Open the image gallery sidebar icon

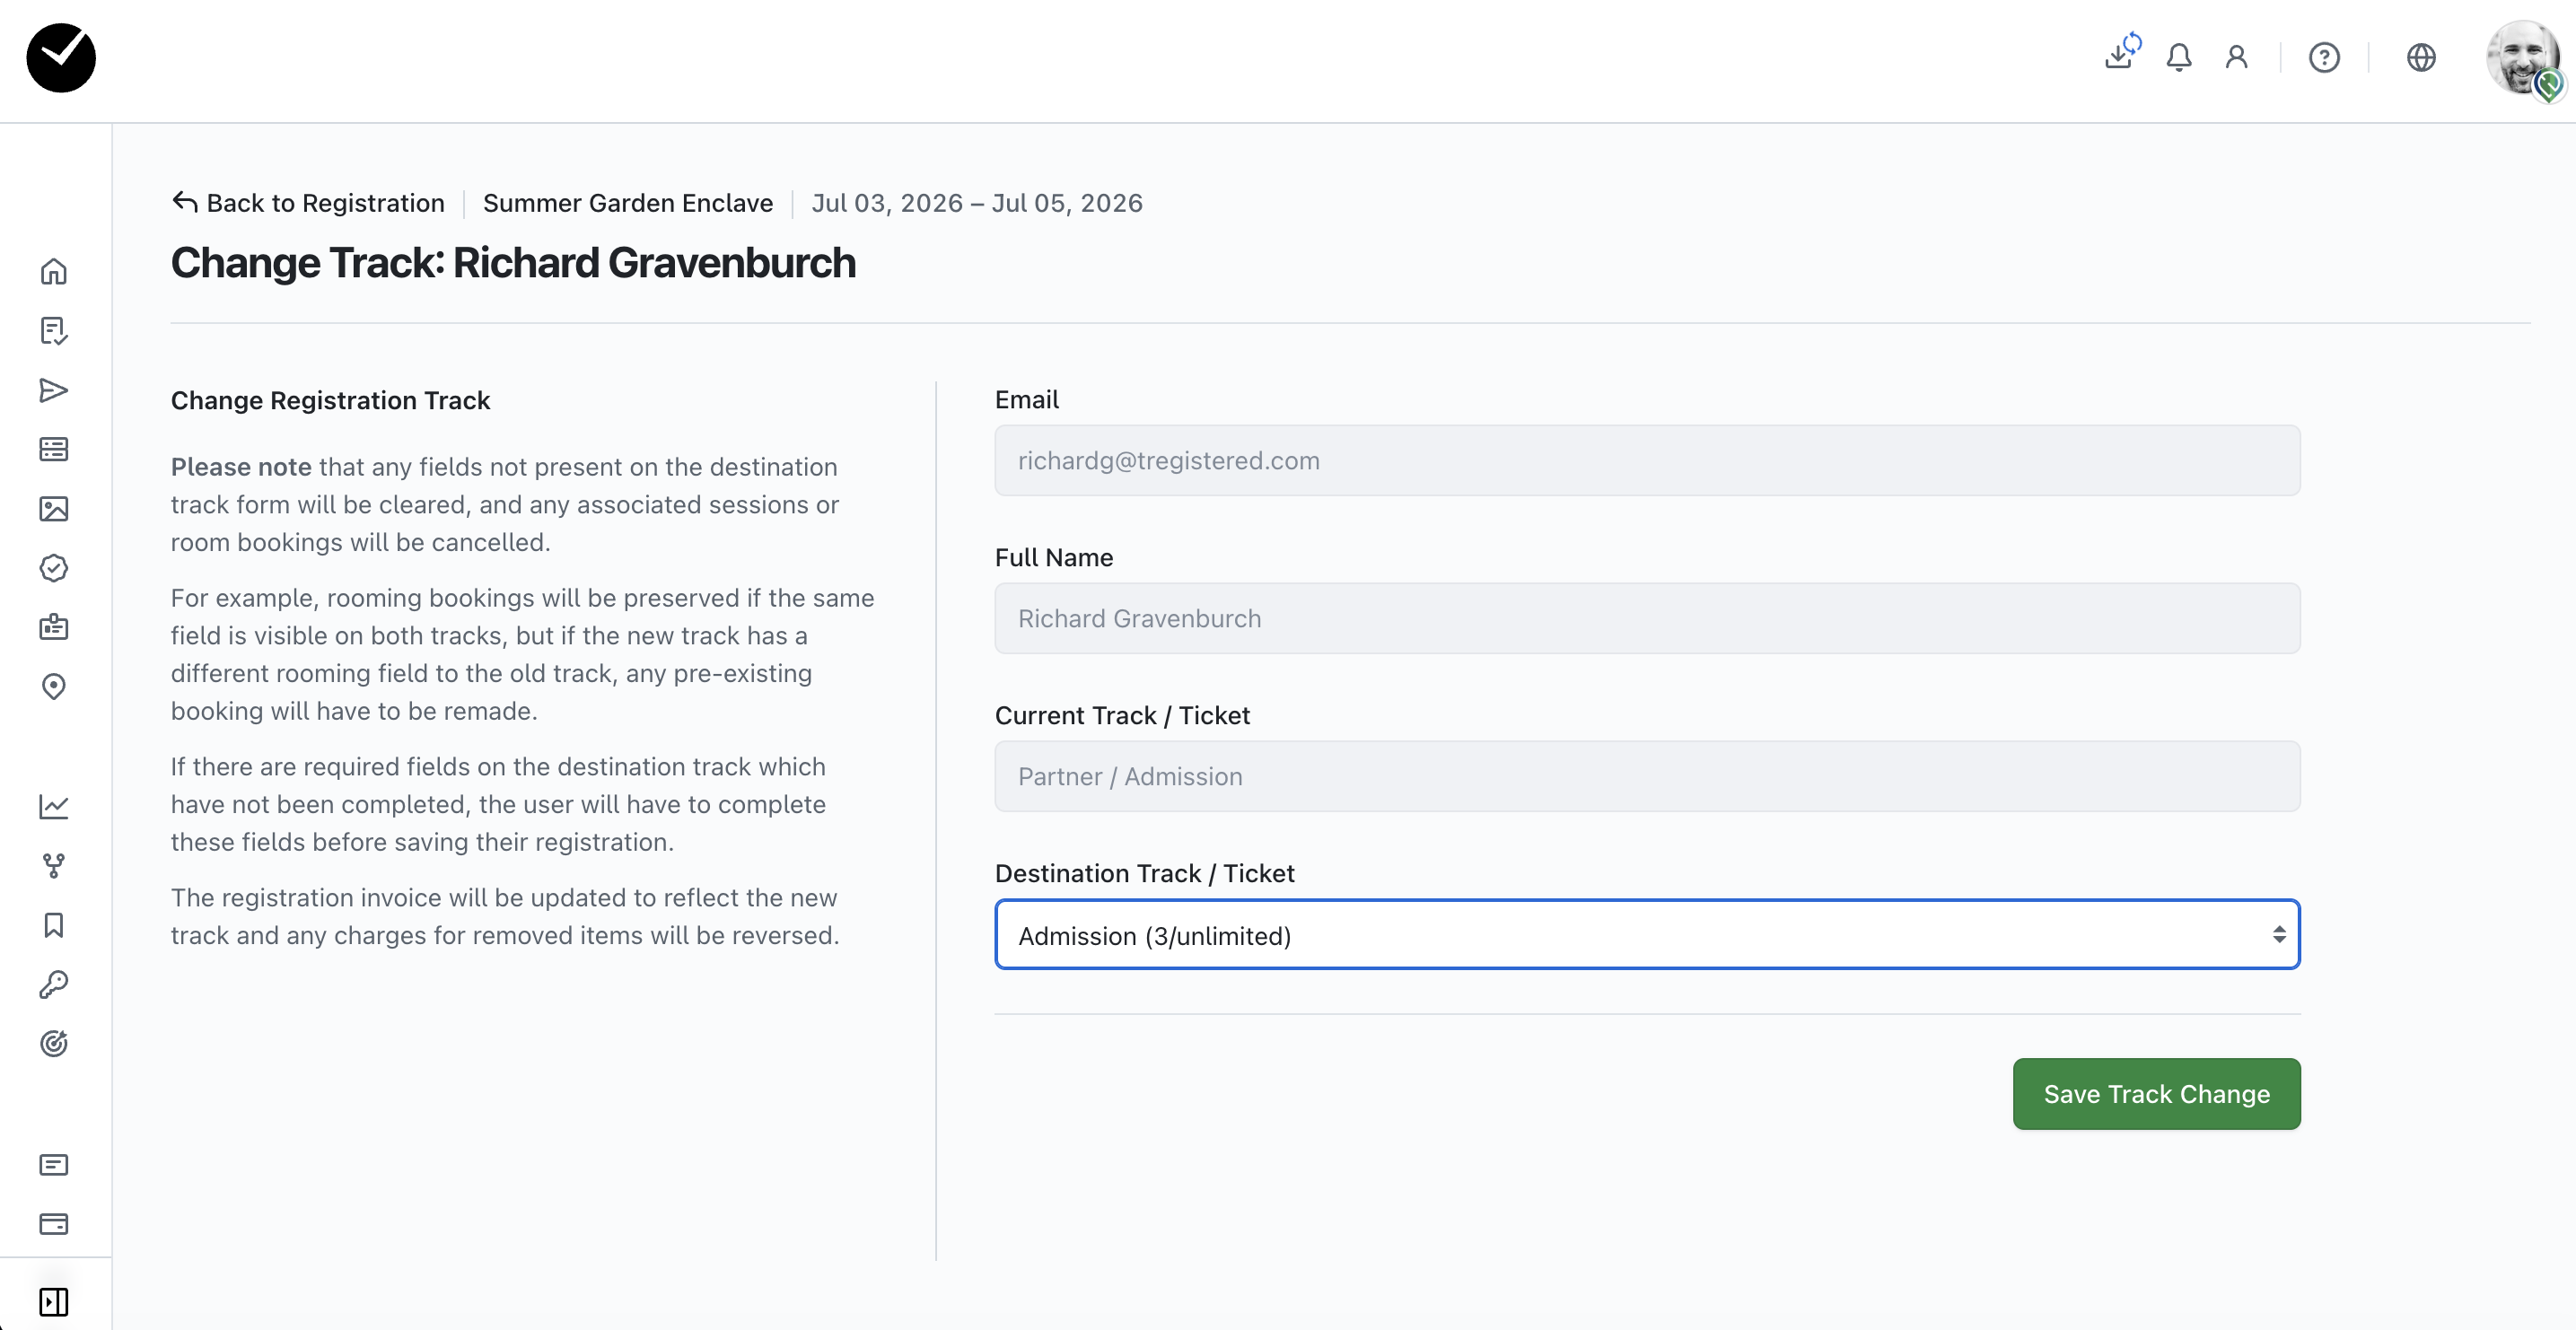[x=54, y=509]
